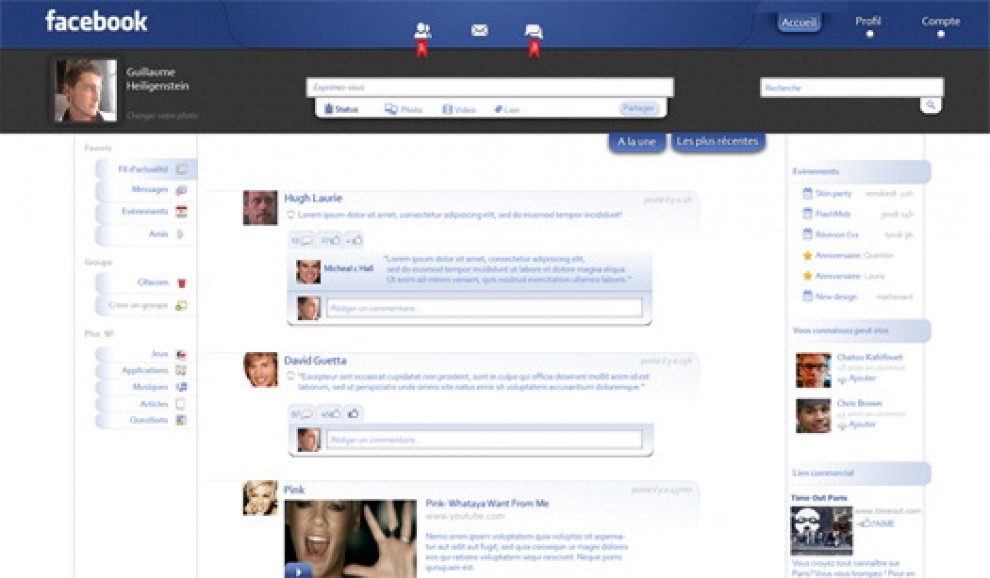Click Hugh Laurie's profile picture

pyautogui.click(x=260, y=207)
